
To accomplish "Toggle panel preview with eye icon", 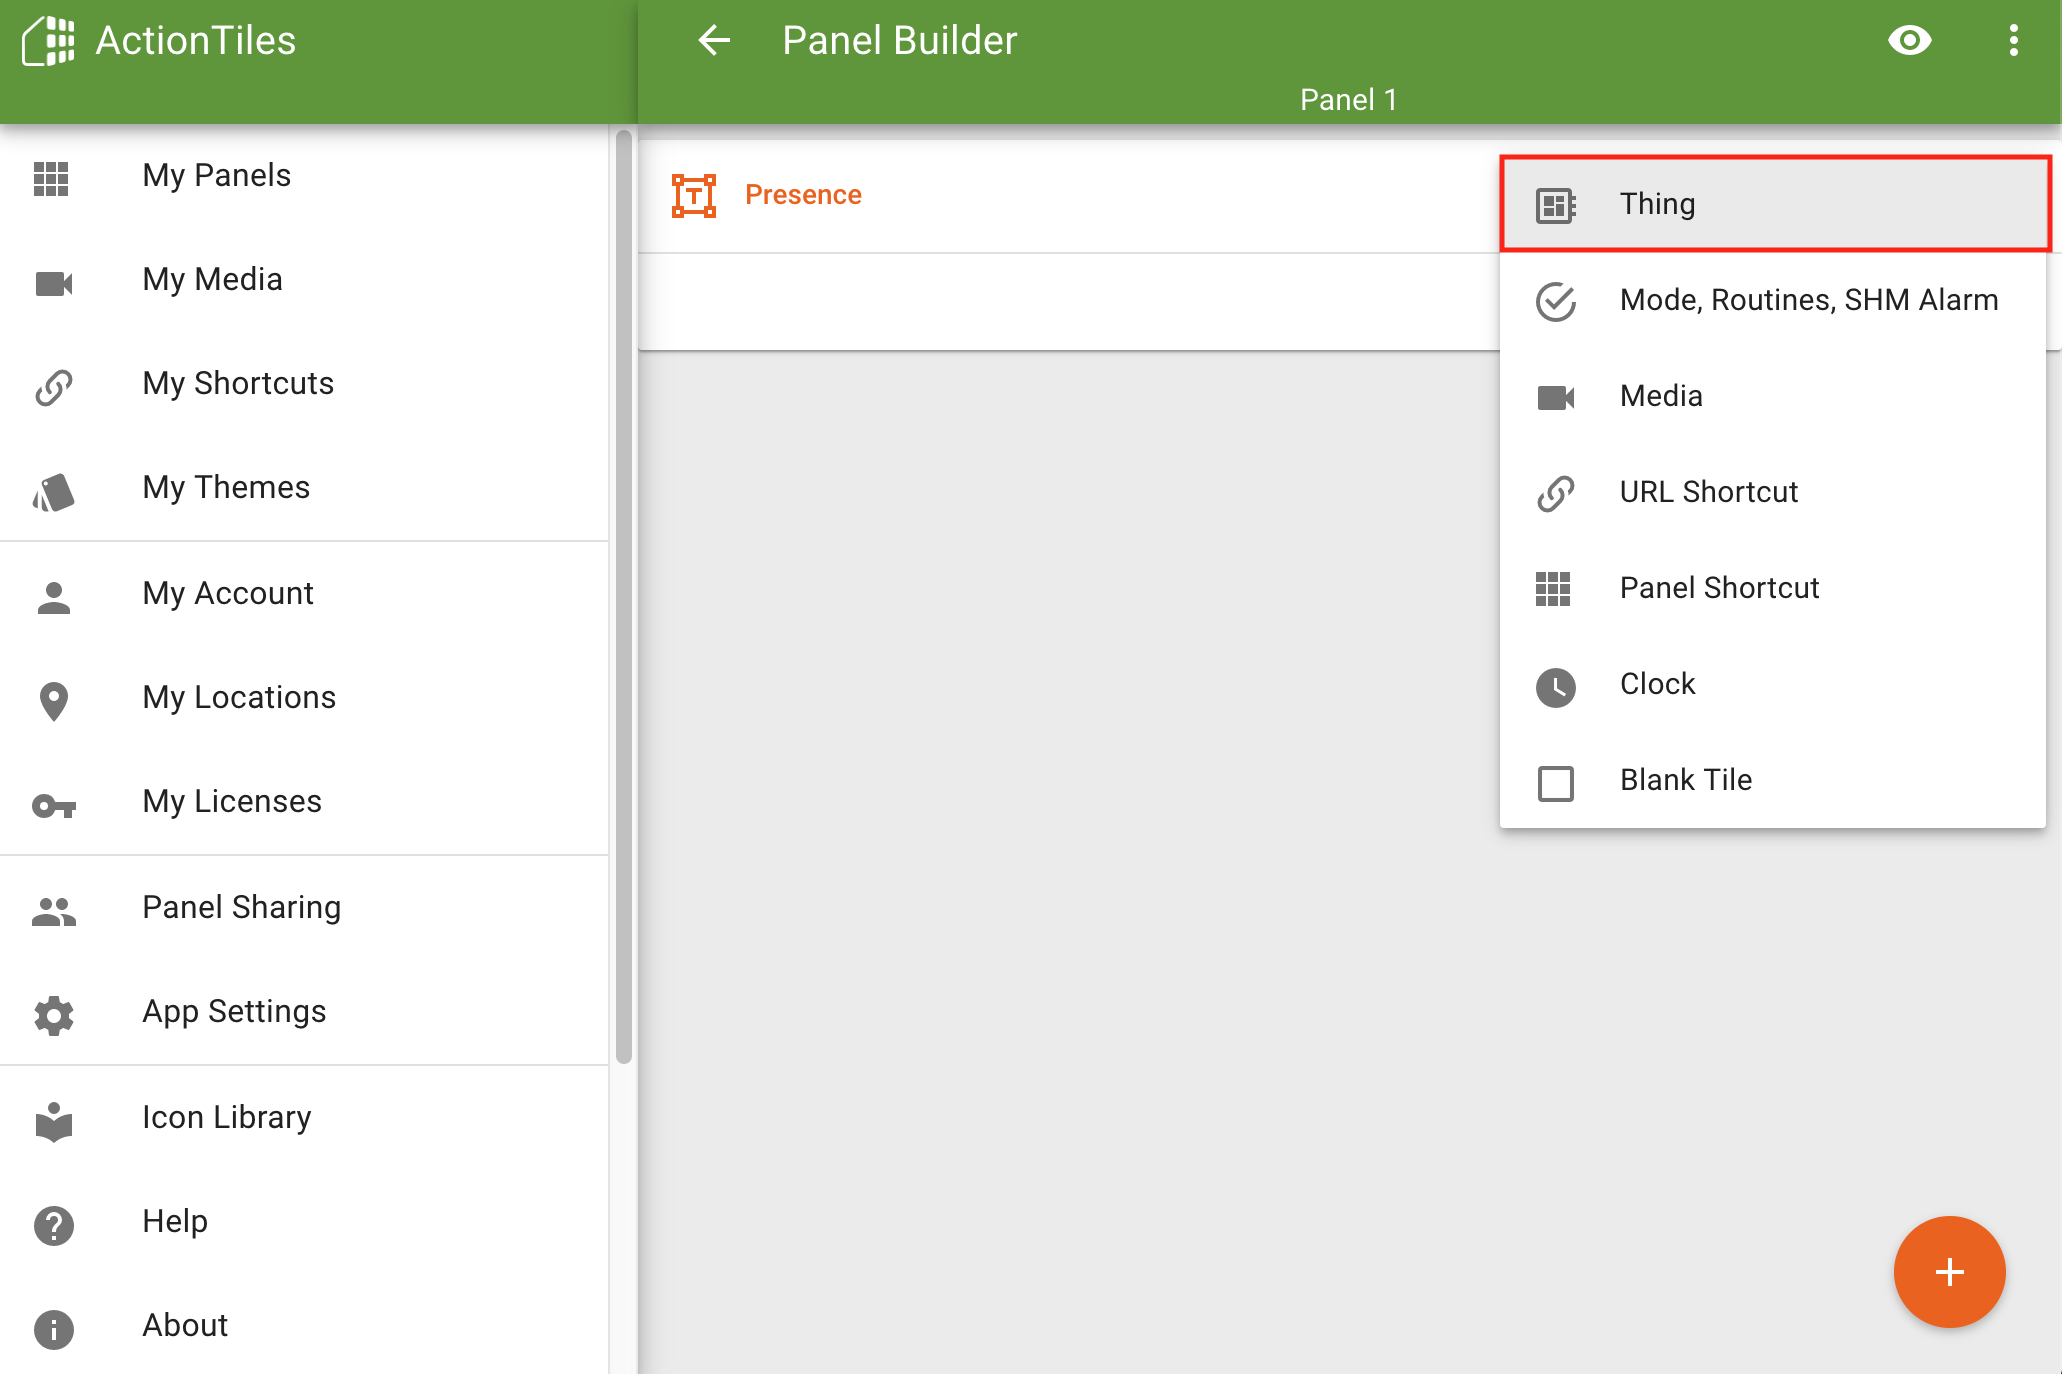I will point(1910,41).
